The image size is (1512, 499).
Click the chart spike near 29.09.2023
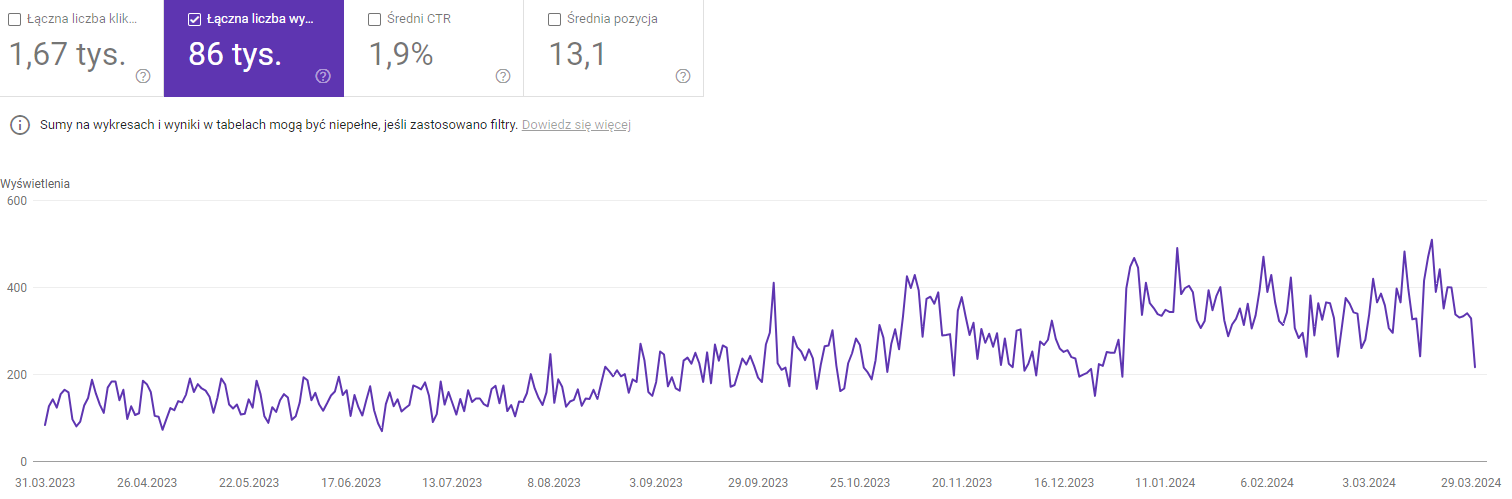(x=774, y=283)
